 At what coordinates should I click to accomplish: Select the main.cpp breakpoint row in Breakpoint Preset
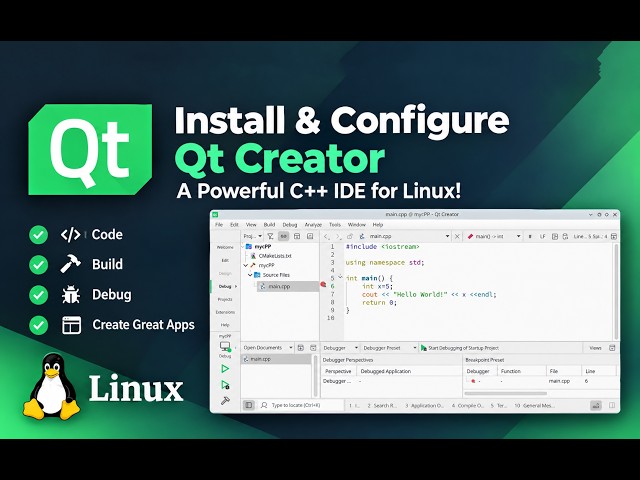pos(540,381)
